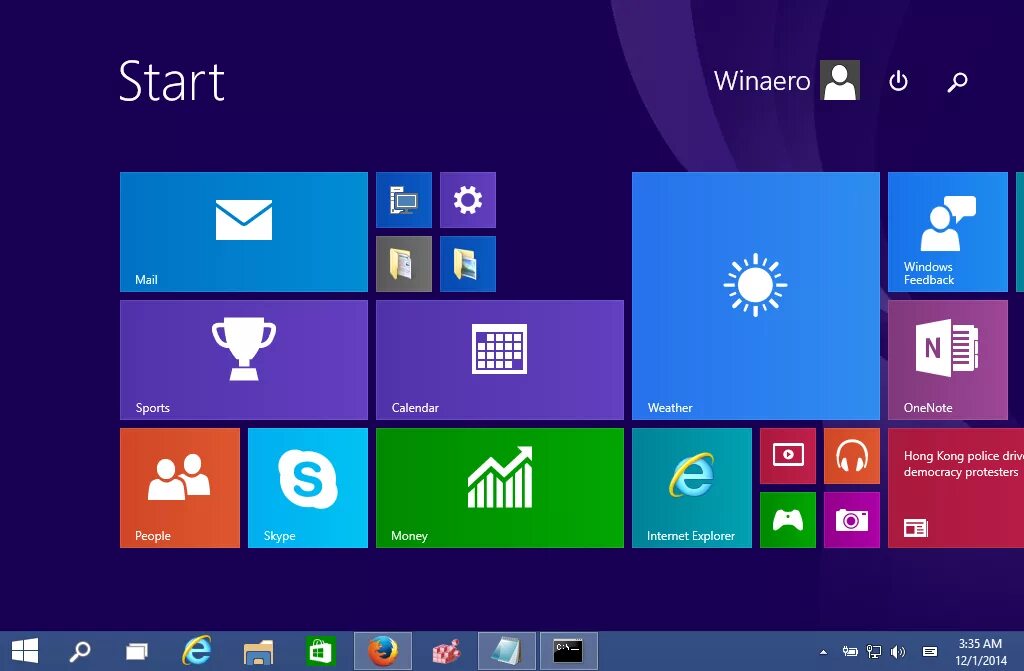The image size is (1024, 671).
Task: Open the Store from the taskbar
Action: click(320, 651)
